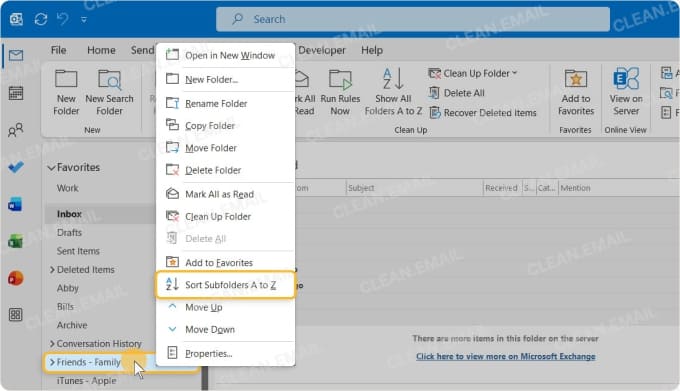Select the Sent Items folder

[x=78, y=251]
